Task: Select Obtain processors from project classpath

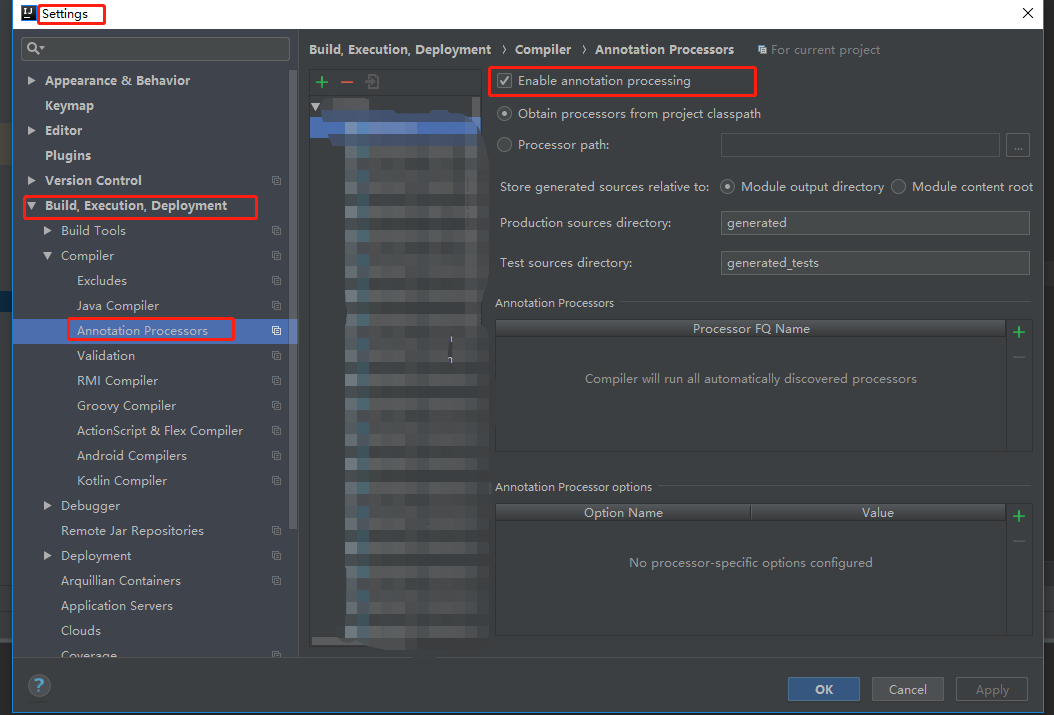Action: 504,114
